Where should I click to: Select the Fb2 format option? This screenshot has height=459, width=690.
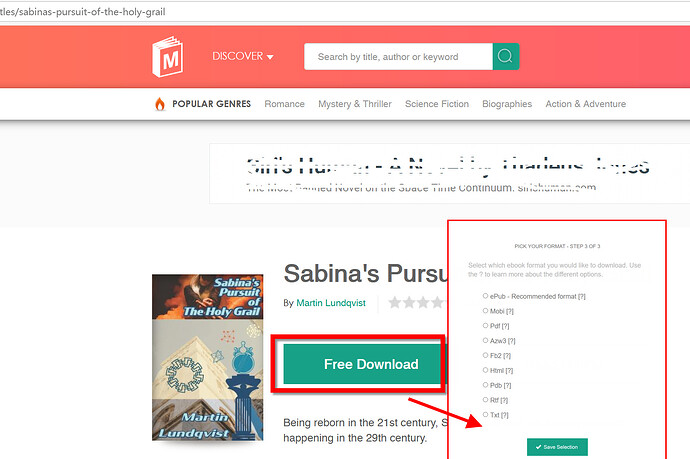[x=485, y=355]
